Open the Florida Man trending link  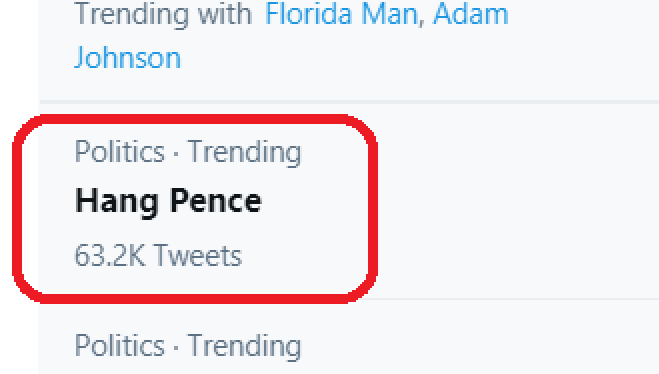tap(341, 14)
